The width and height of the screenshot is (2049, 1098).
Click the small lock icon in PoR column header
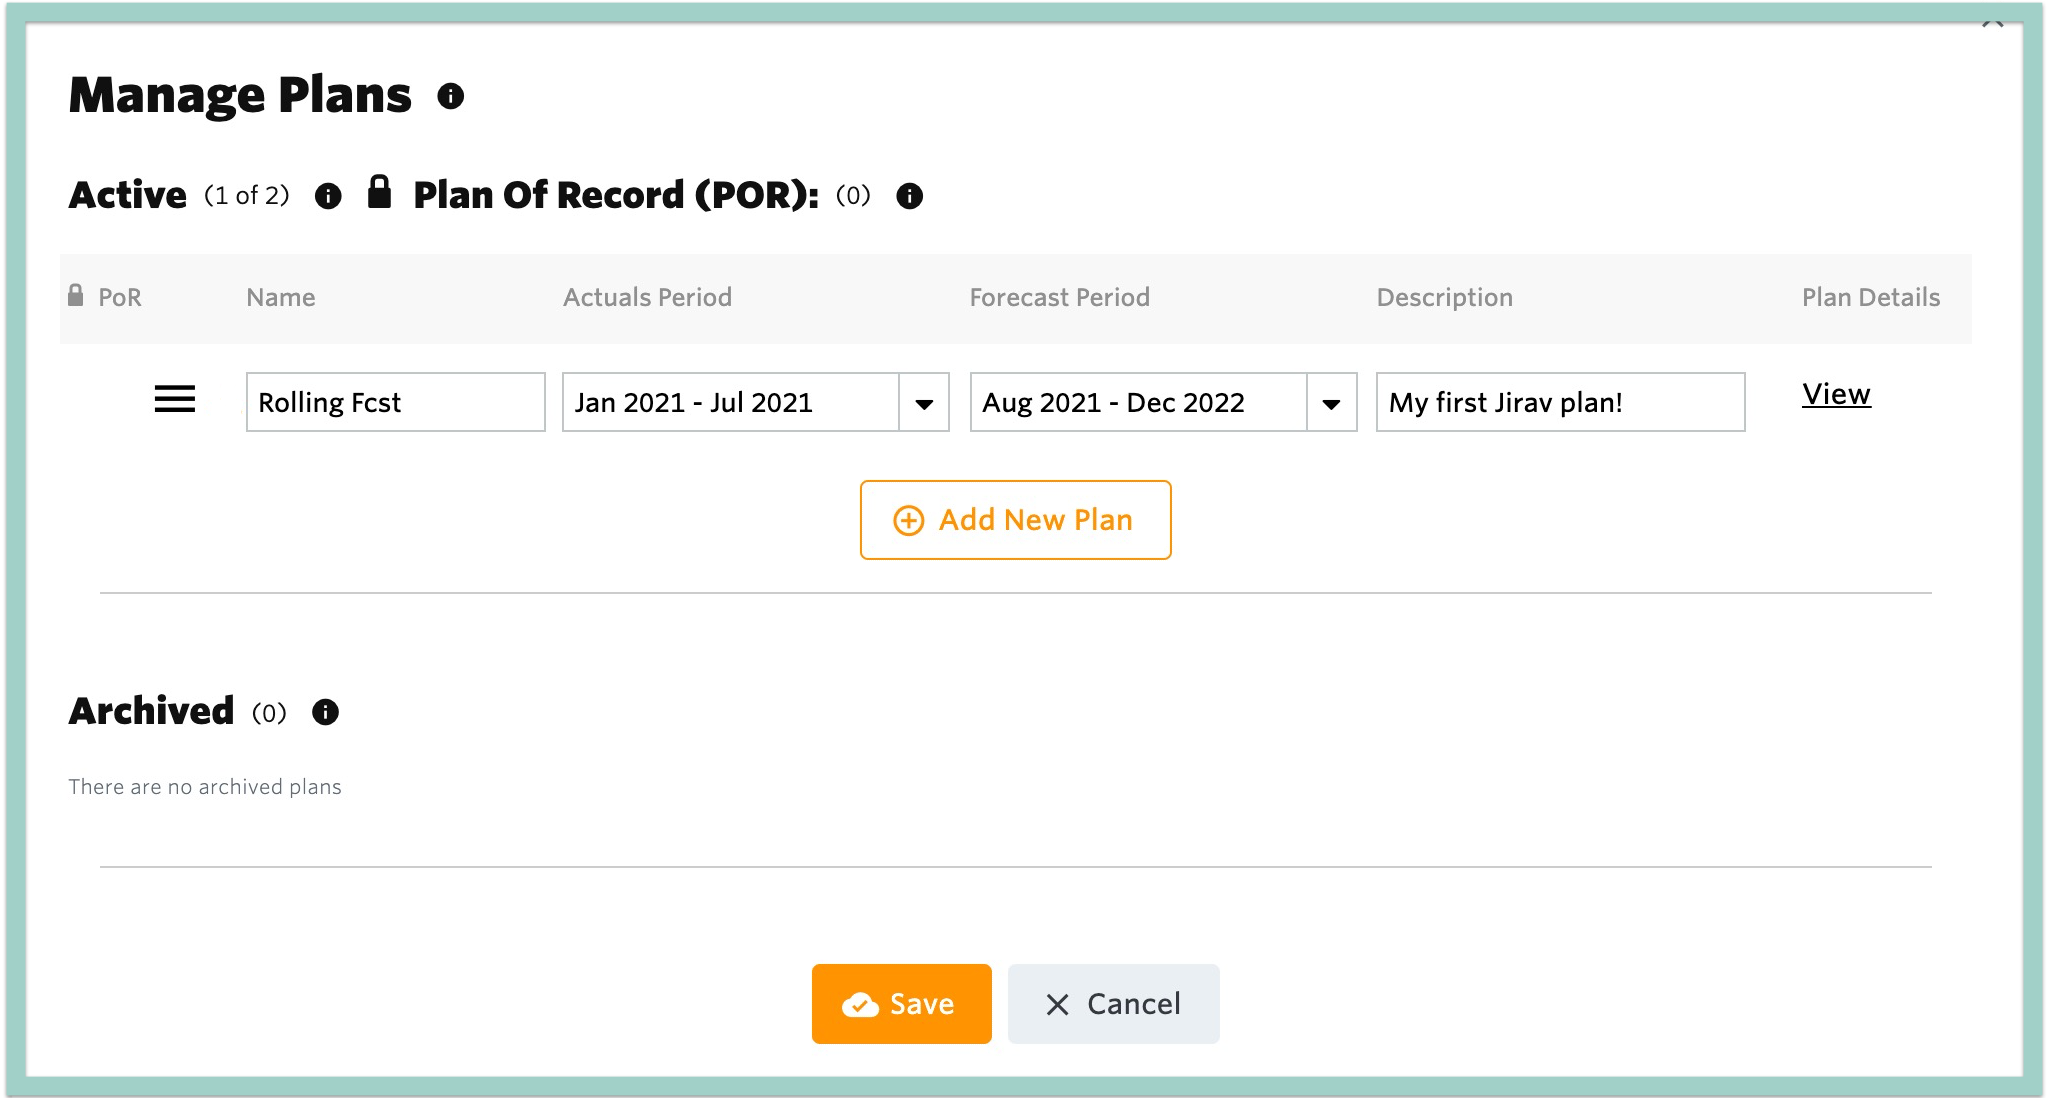point(76,295)
